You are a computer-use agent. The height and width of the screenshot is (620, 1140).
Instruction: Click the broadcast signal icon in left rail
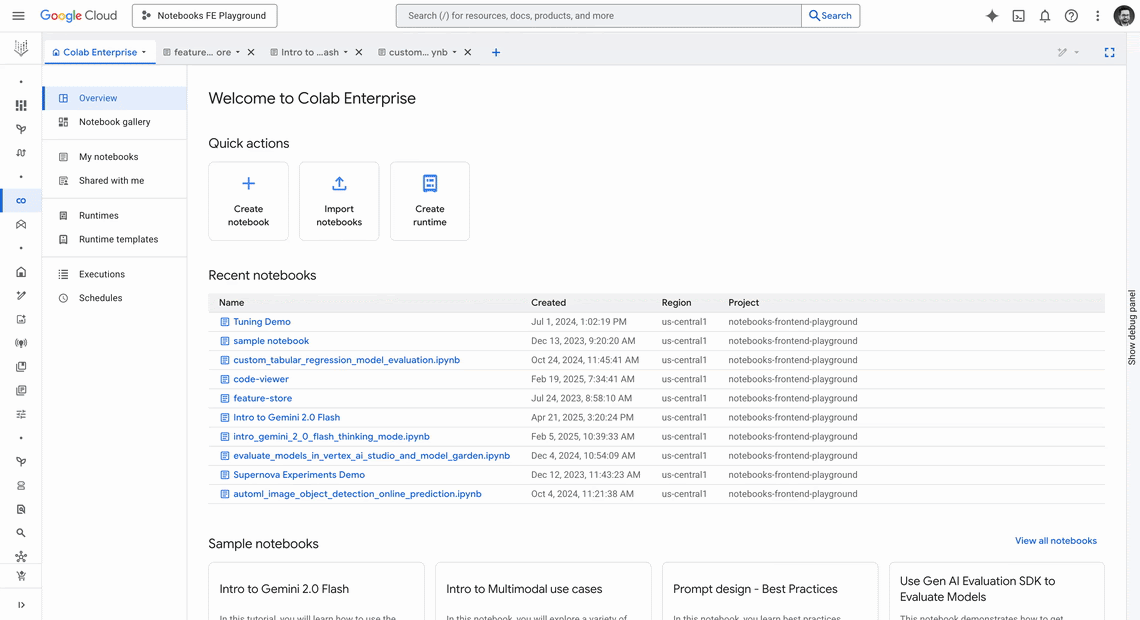click(21, 343)
